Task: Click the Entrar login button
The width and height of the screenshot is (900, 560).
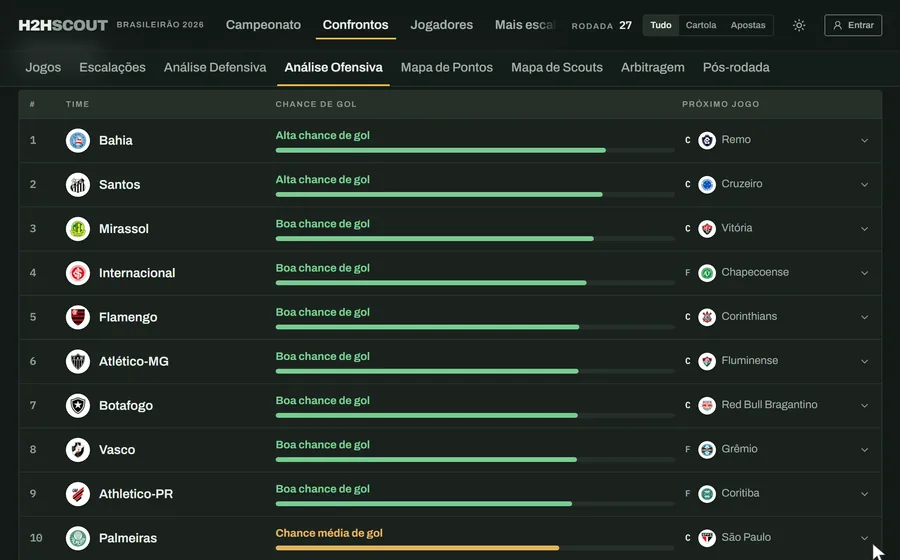Action: click(853, 25)
